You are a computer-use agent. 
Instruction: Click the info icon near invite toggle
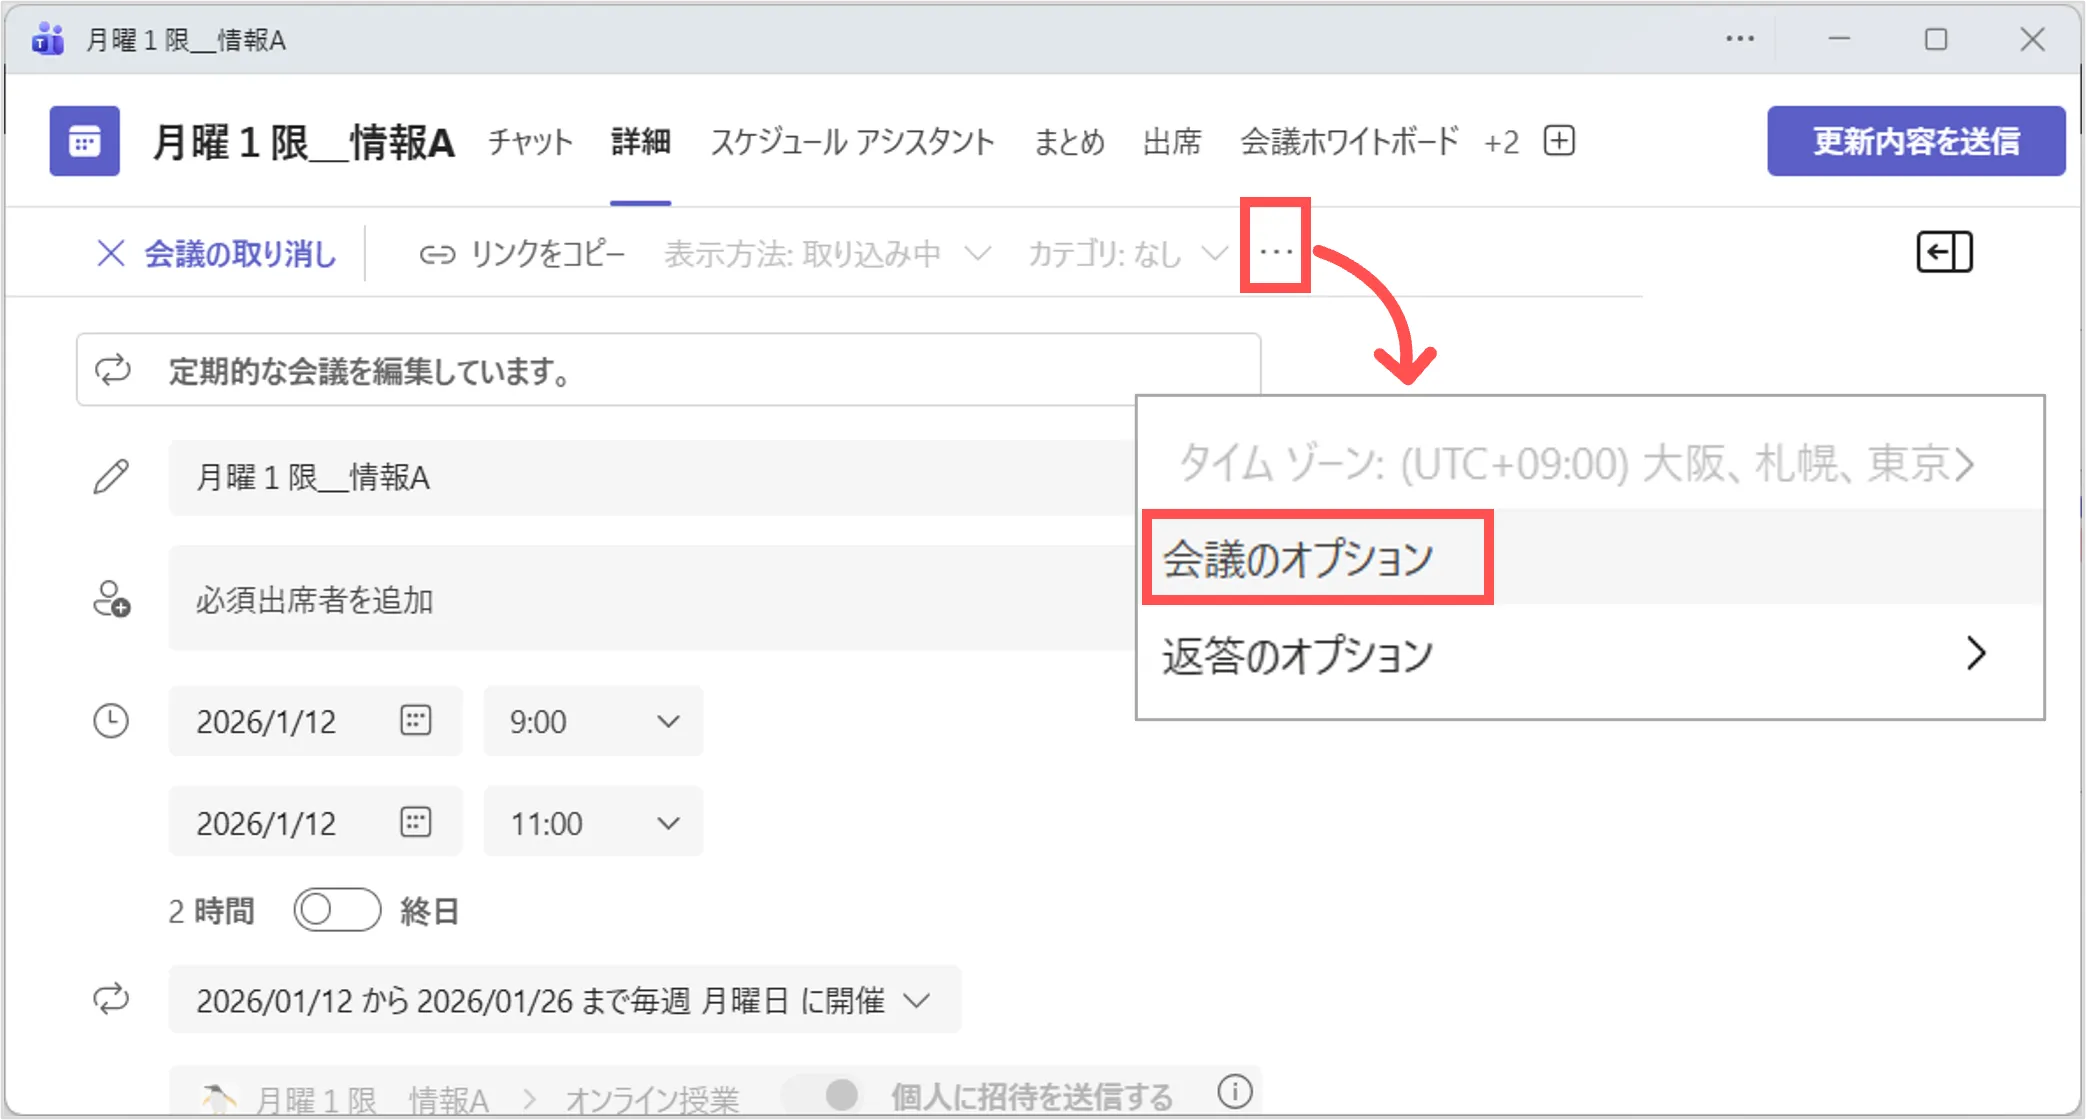(1235, 1091)
